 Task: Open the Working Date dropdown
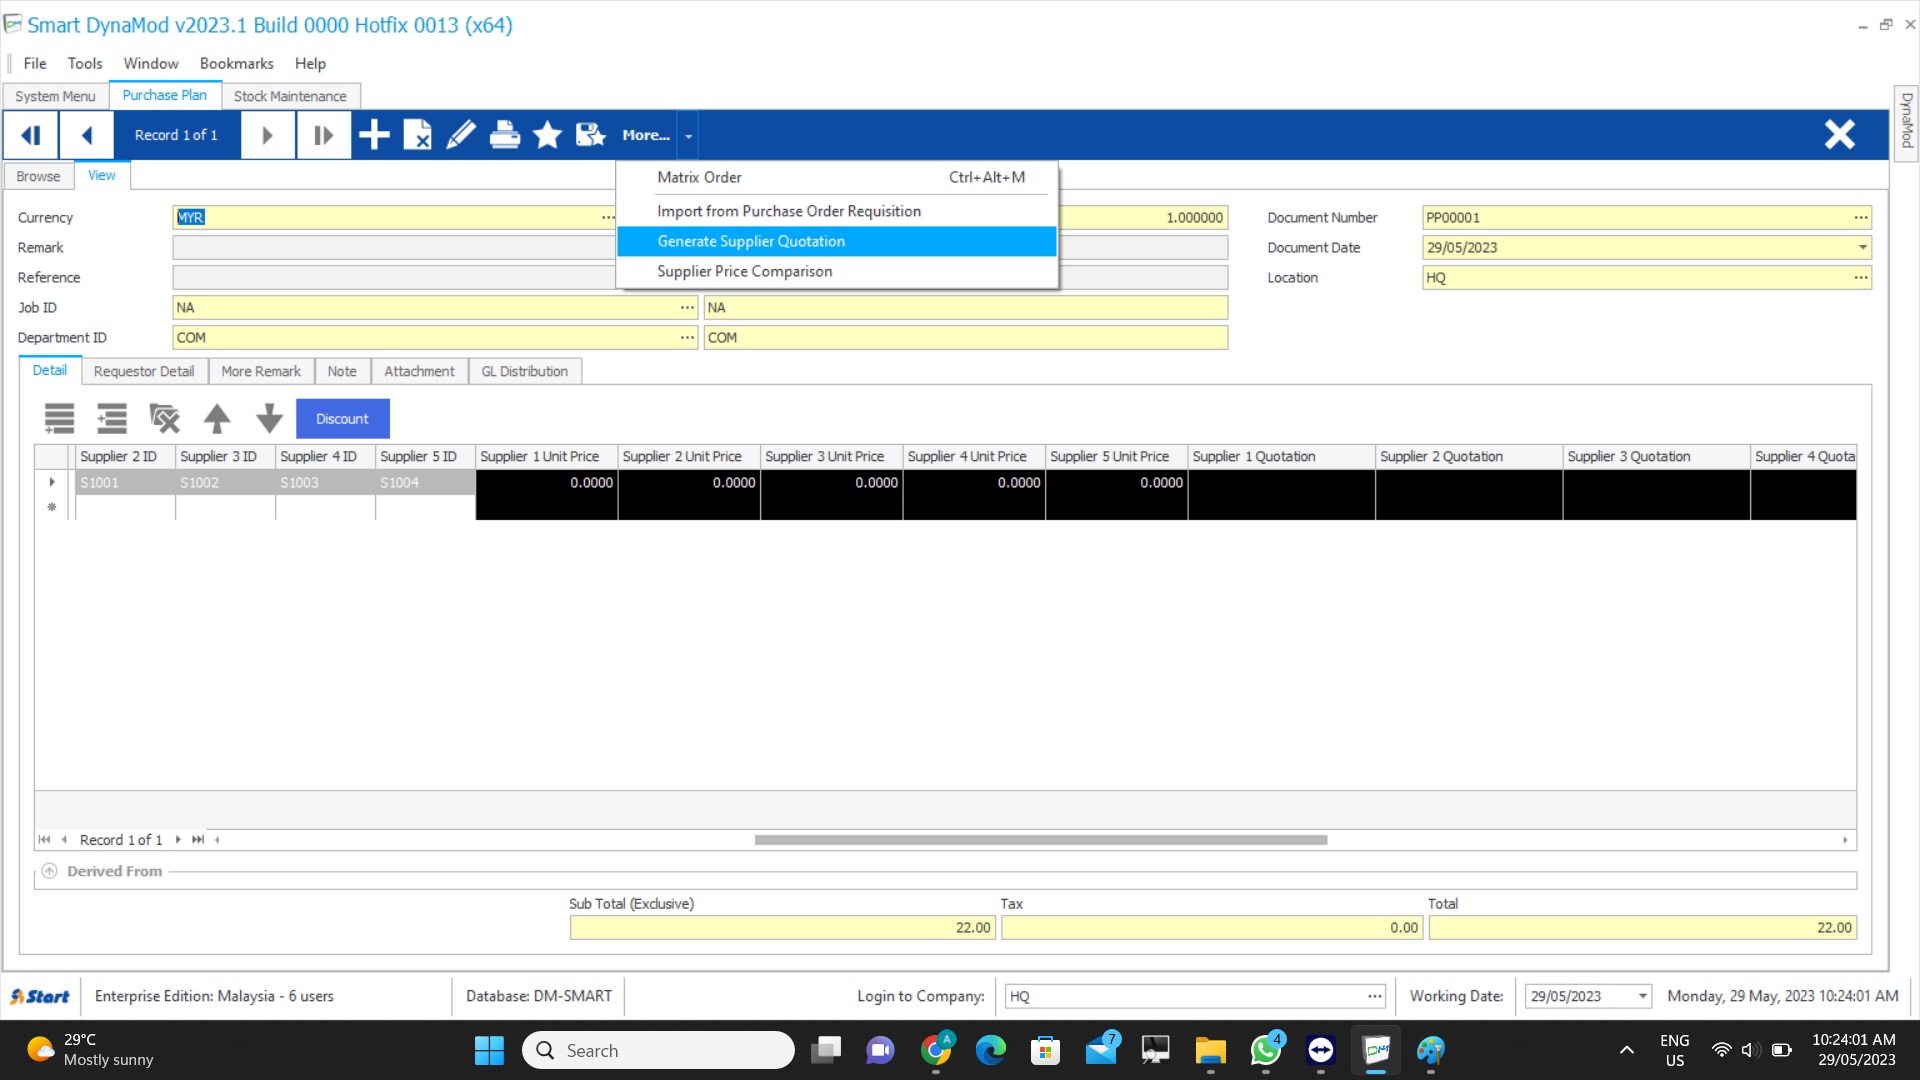coord(1642,996)
